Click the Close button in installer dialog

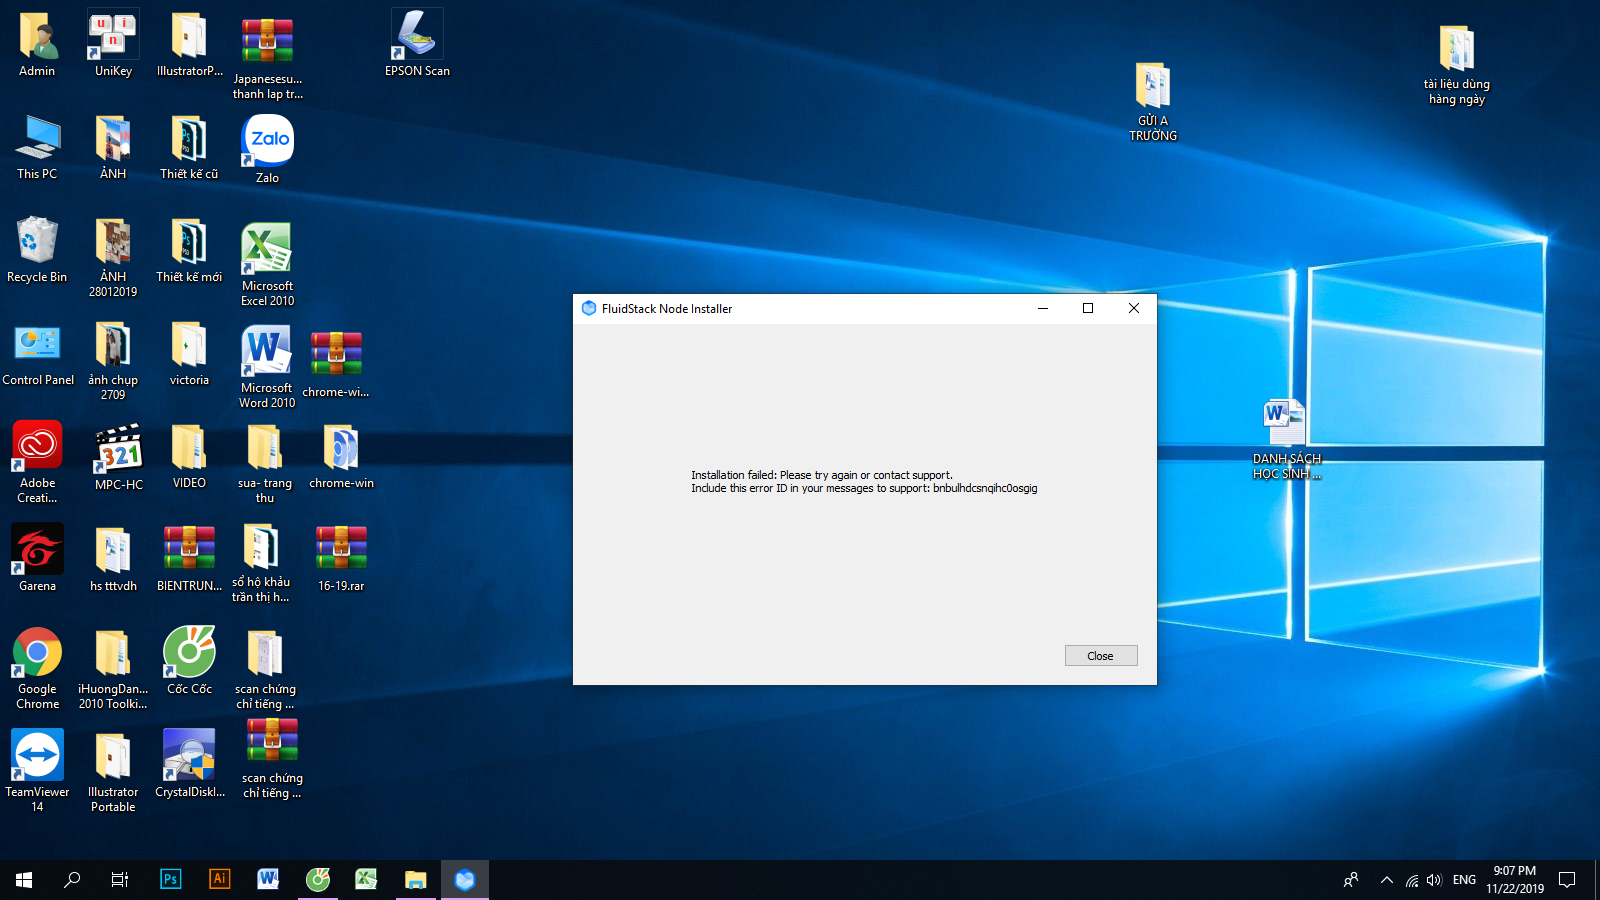pos(1100,656)
